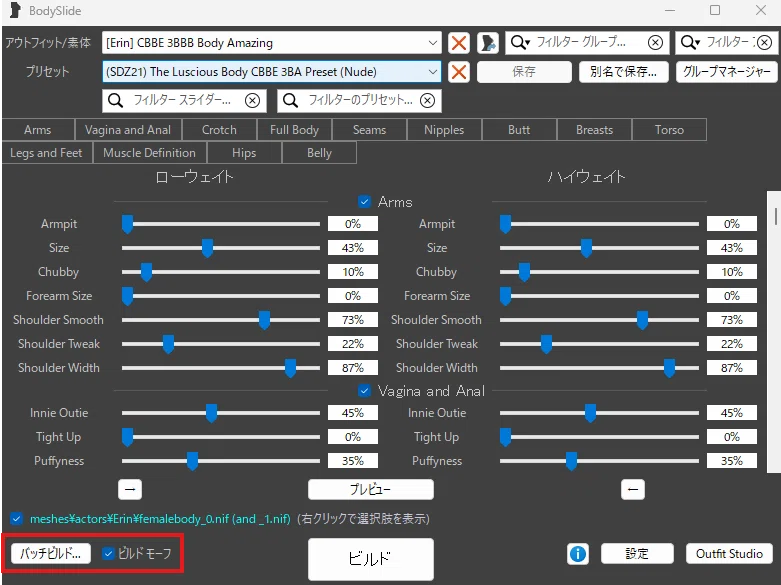781x585 pixels.
Task: Toggle the ビルド モーフ build morphs checkbox
Action: click(108, 553)
